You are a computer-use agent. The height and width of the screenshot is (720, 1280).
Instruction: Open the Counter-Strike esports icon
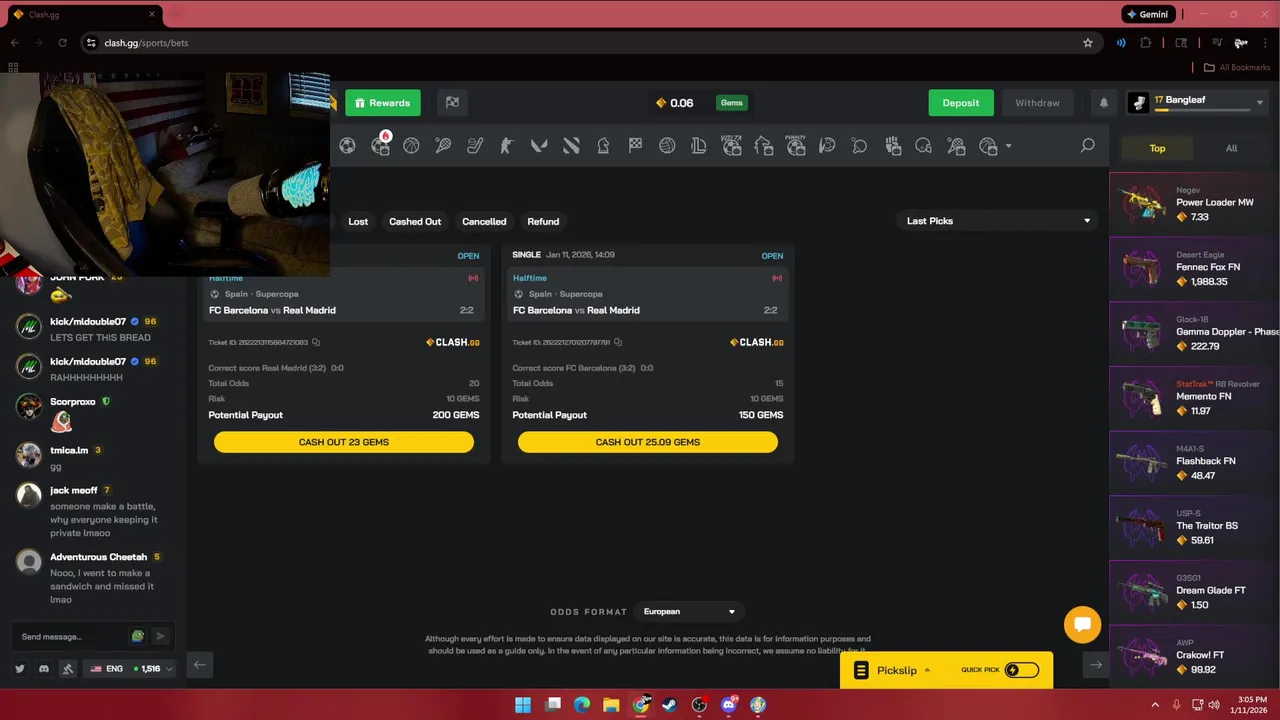click(x=507, y=146)
